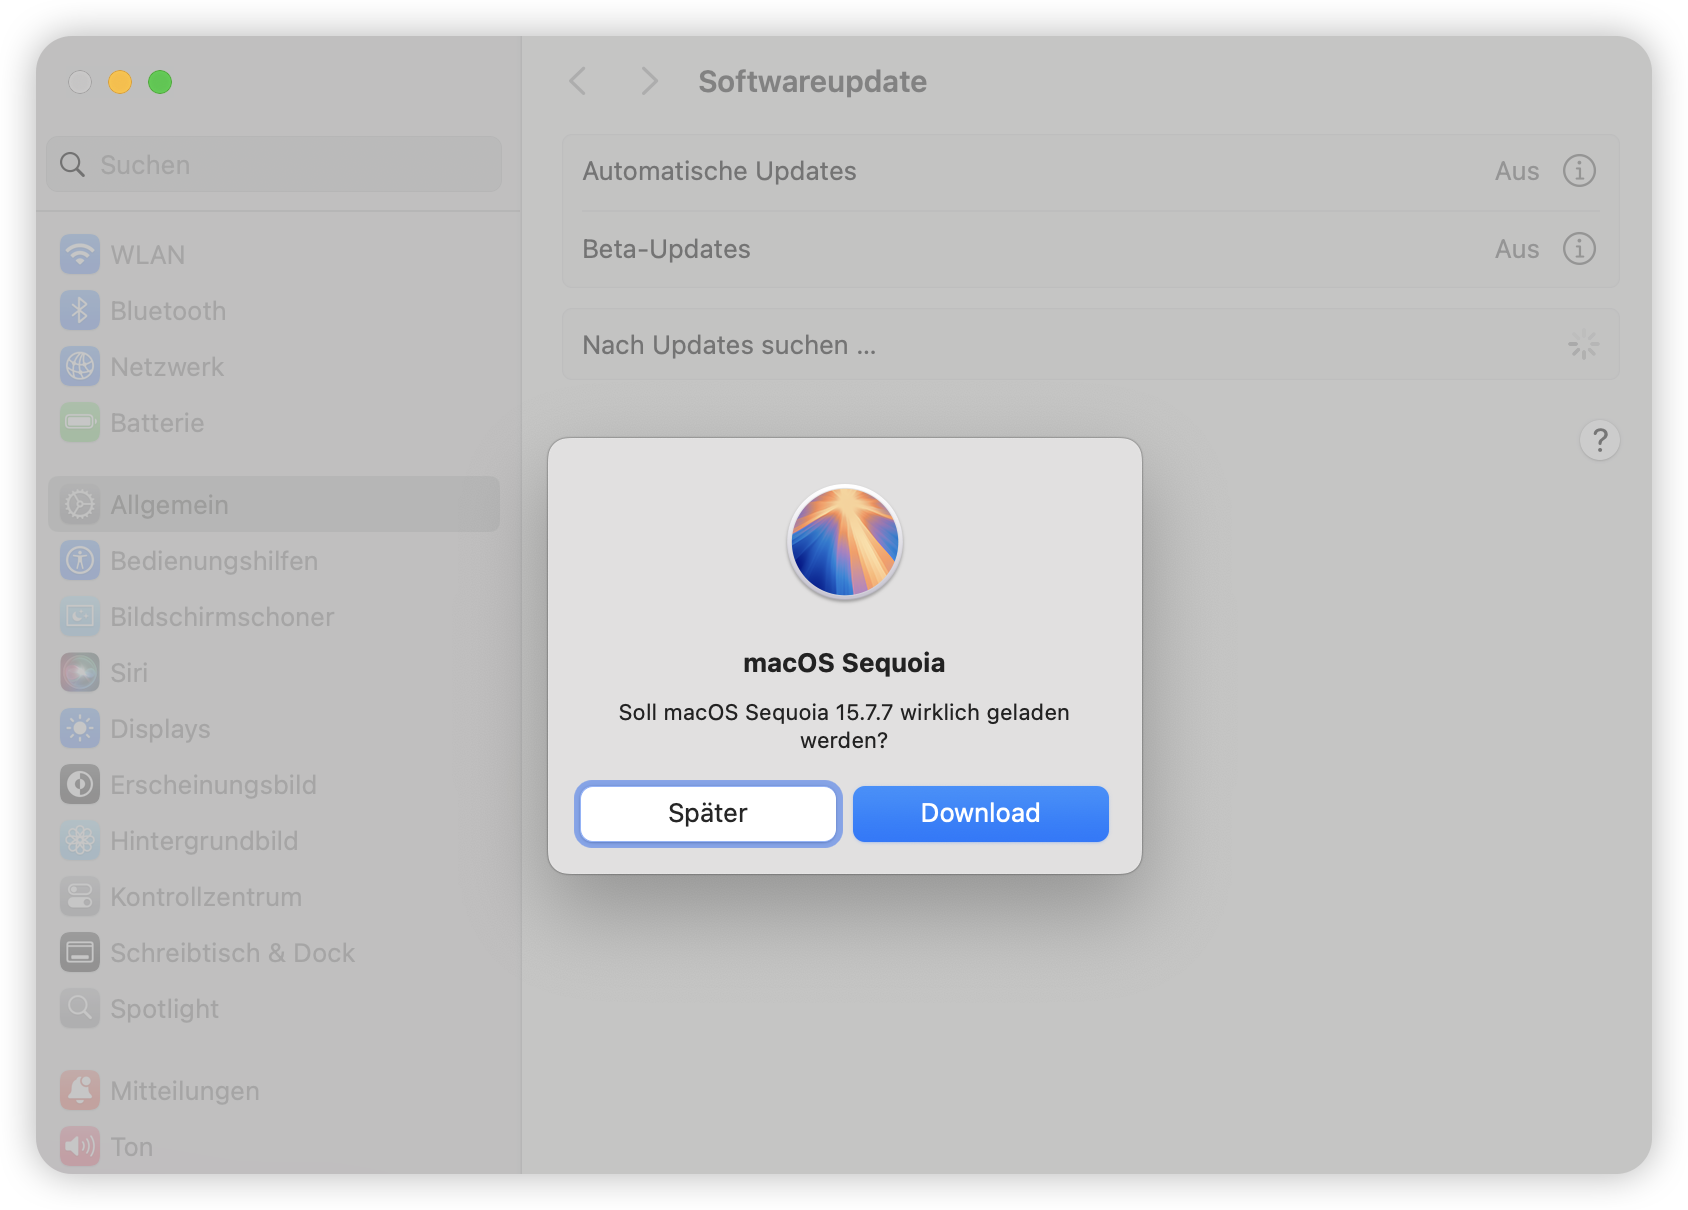Click the help question mark button
Viewport: 1688px width, 1210px height.
coord(1600,440)
